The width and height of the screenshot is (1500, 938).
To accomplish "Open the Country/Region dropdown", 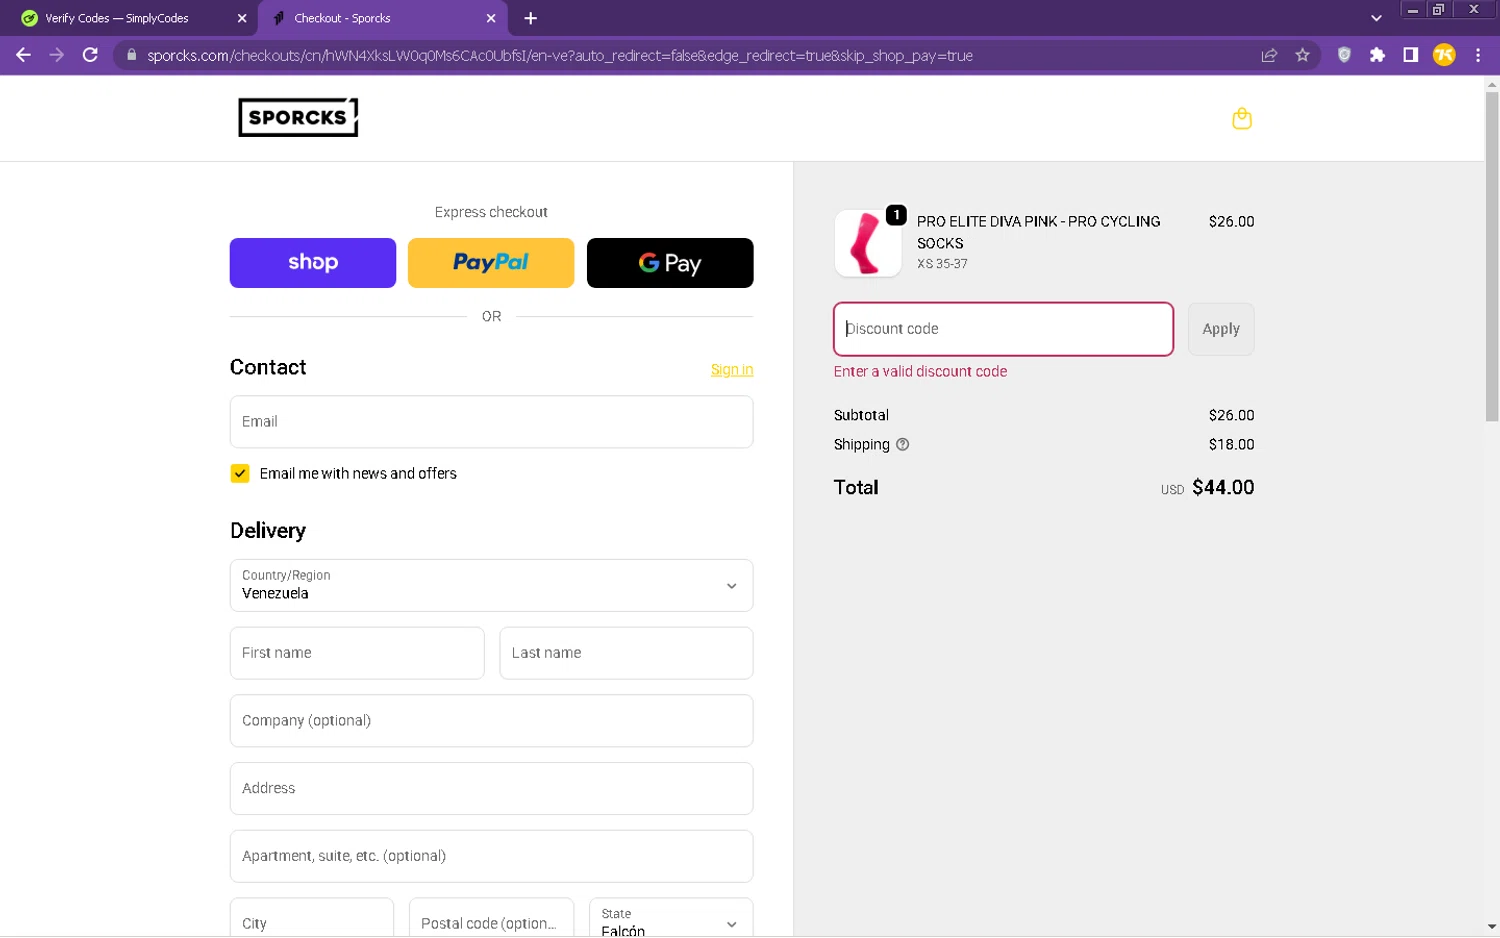I will tap(491, 585).
